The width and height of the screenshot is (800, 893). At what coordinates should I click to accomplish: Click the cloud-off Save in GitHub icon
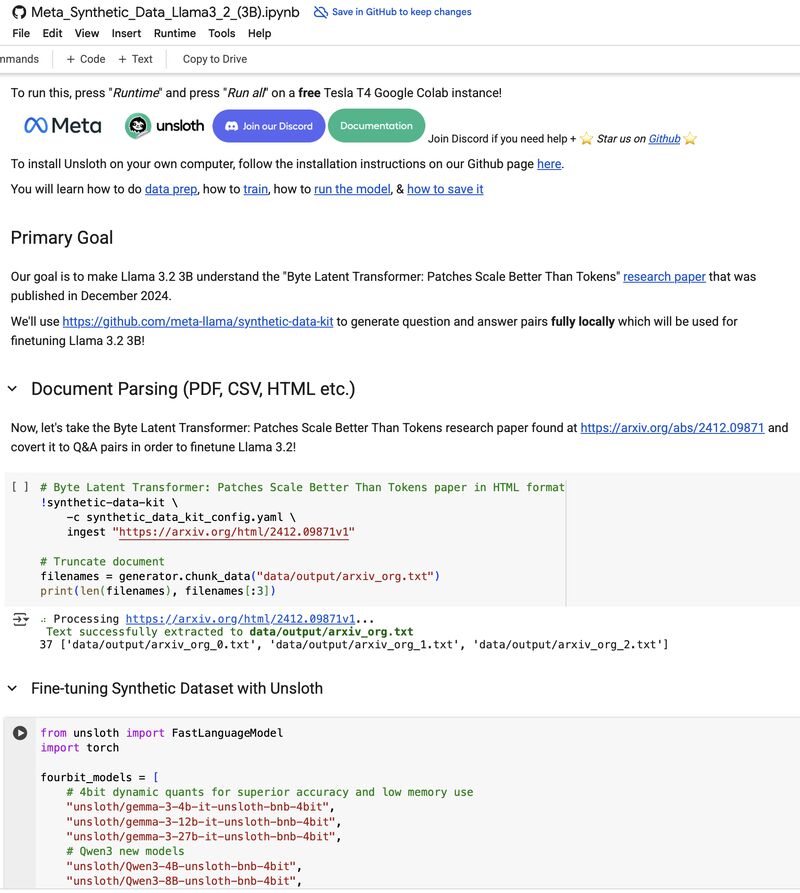click(x=321, y=12)
